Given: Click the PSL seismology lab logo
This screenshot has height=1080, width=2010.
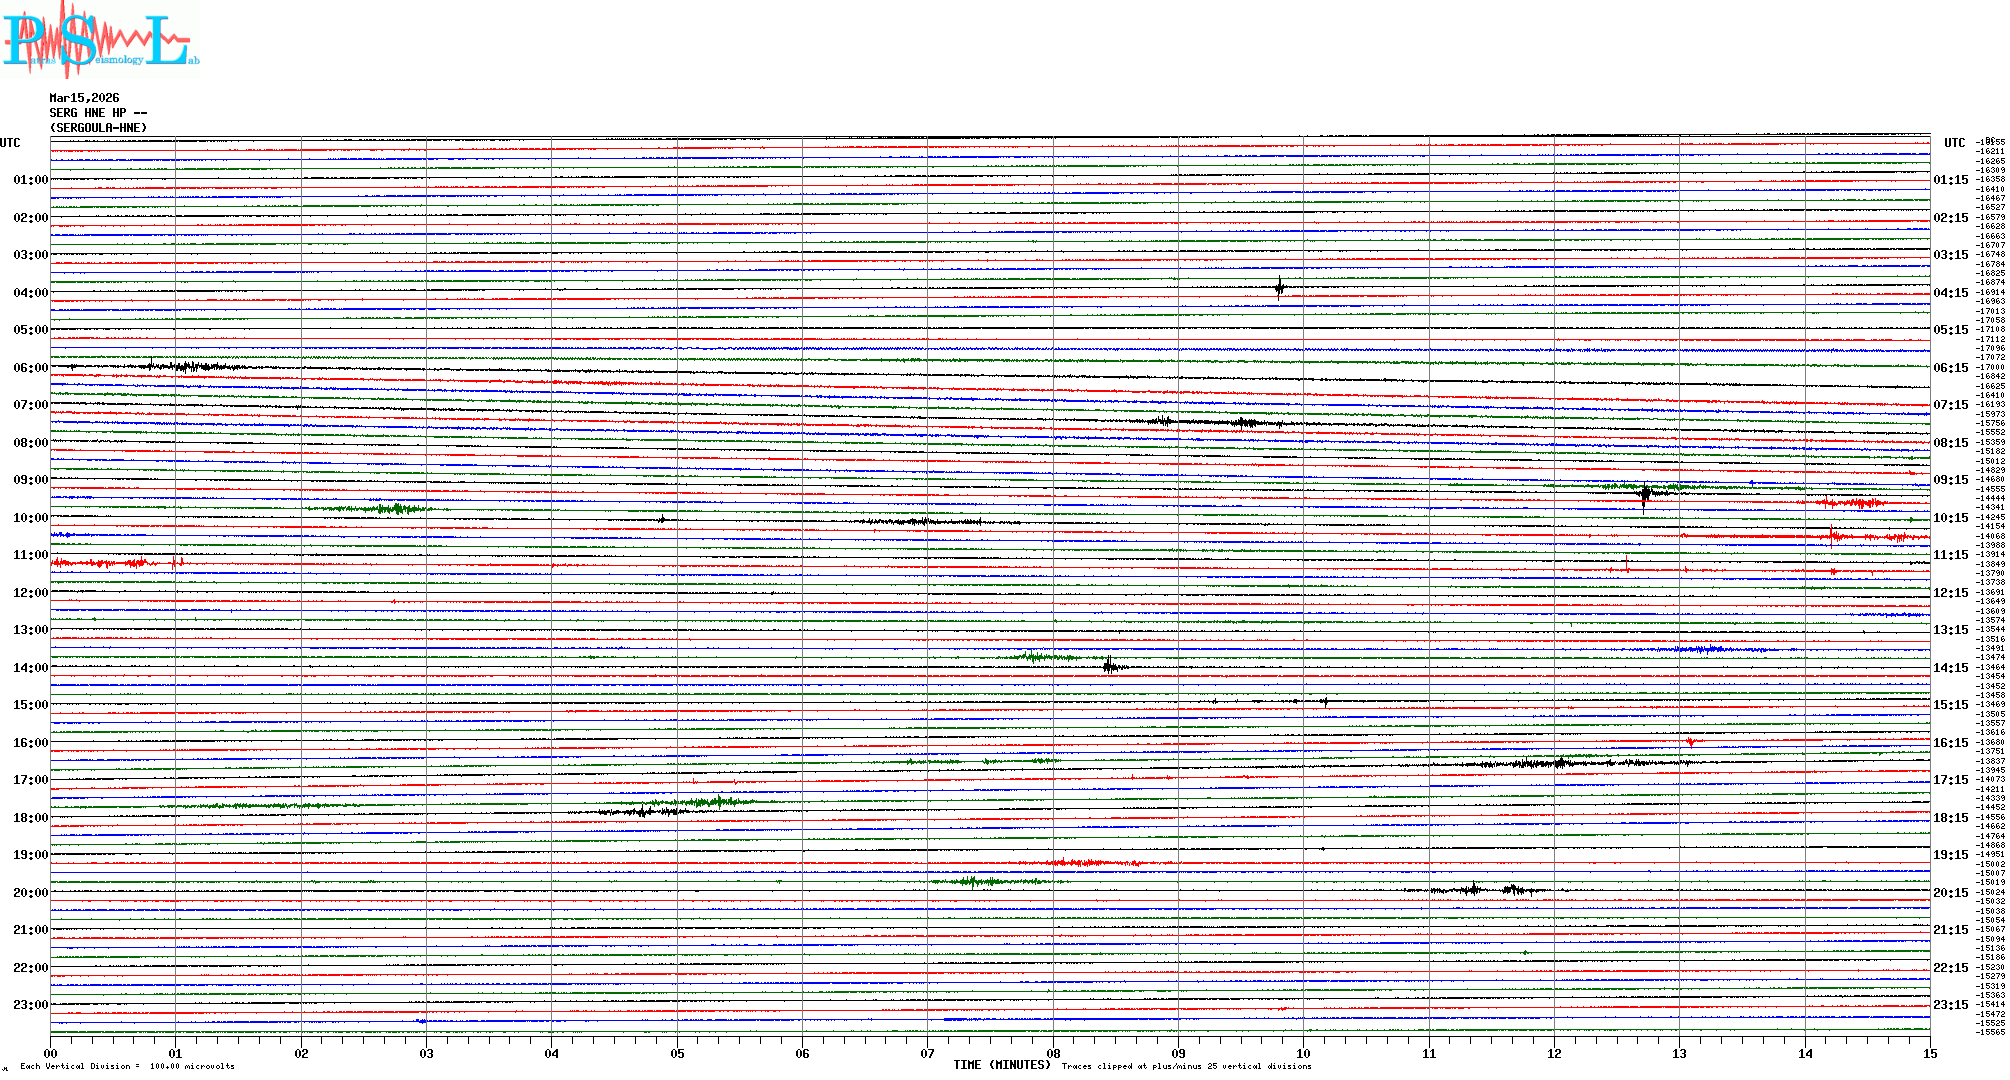Looking at the screenshot, I should click(100, 40).
